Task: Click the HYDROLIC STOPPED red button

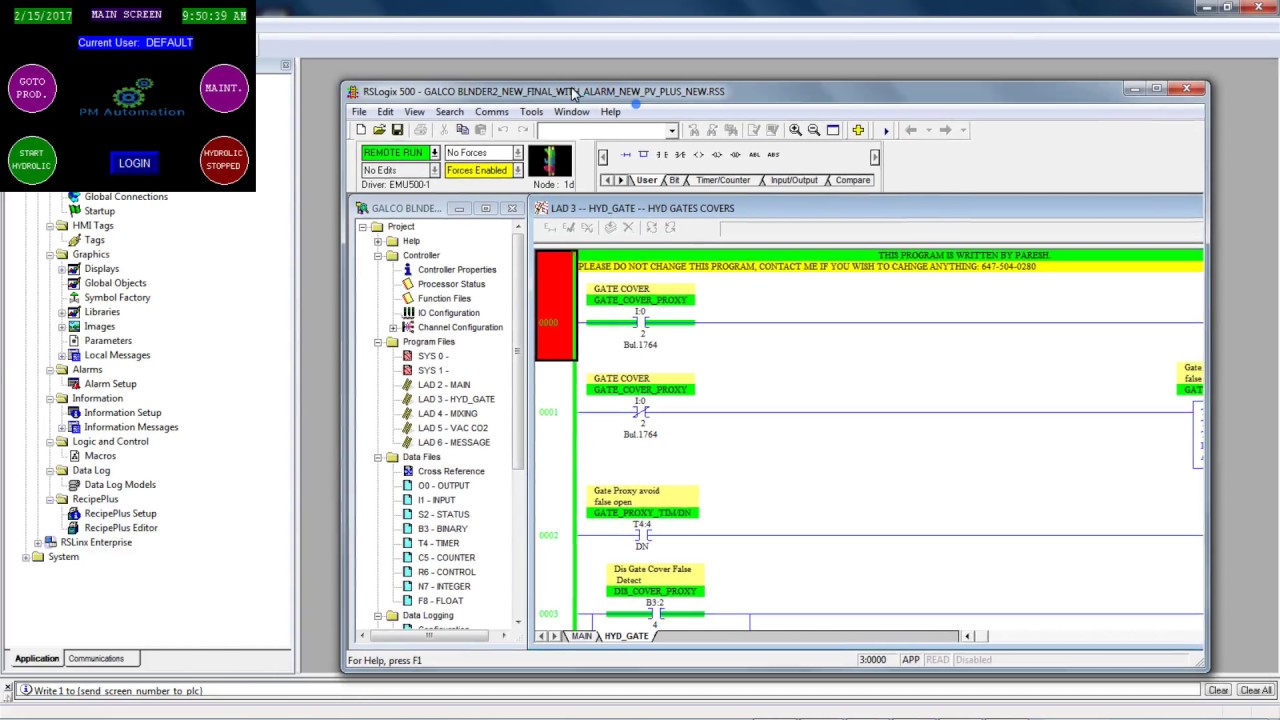Action: (223, 160)
